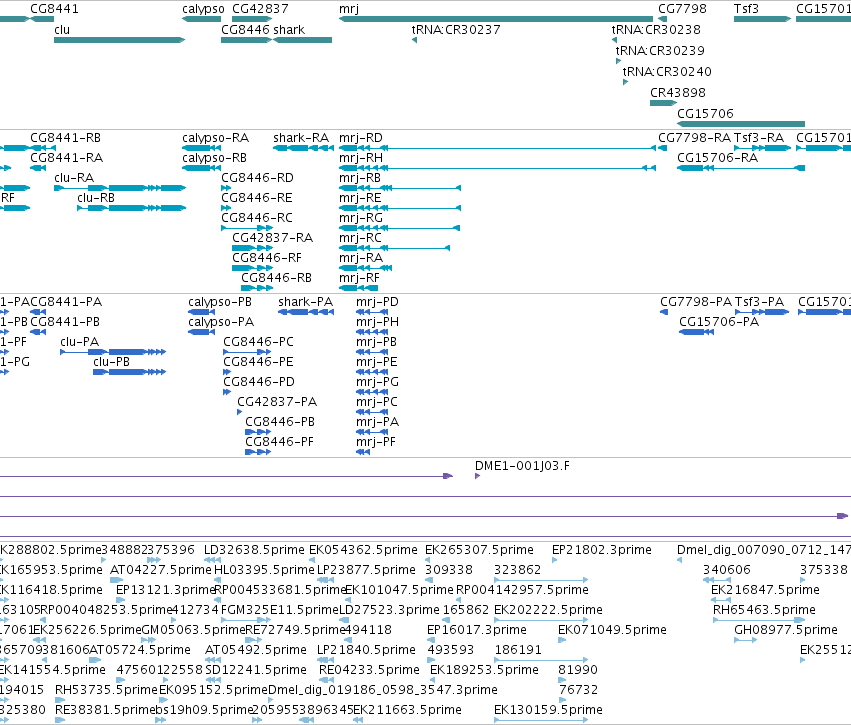Click the CG8446-RC transcript label
851x725 pixels.
[257, 218]
